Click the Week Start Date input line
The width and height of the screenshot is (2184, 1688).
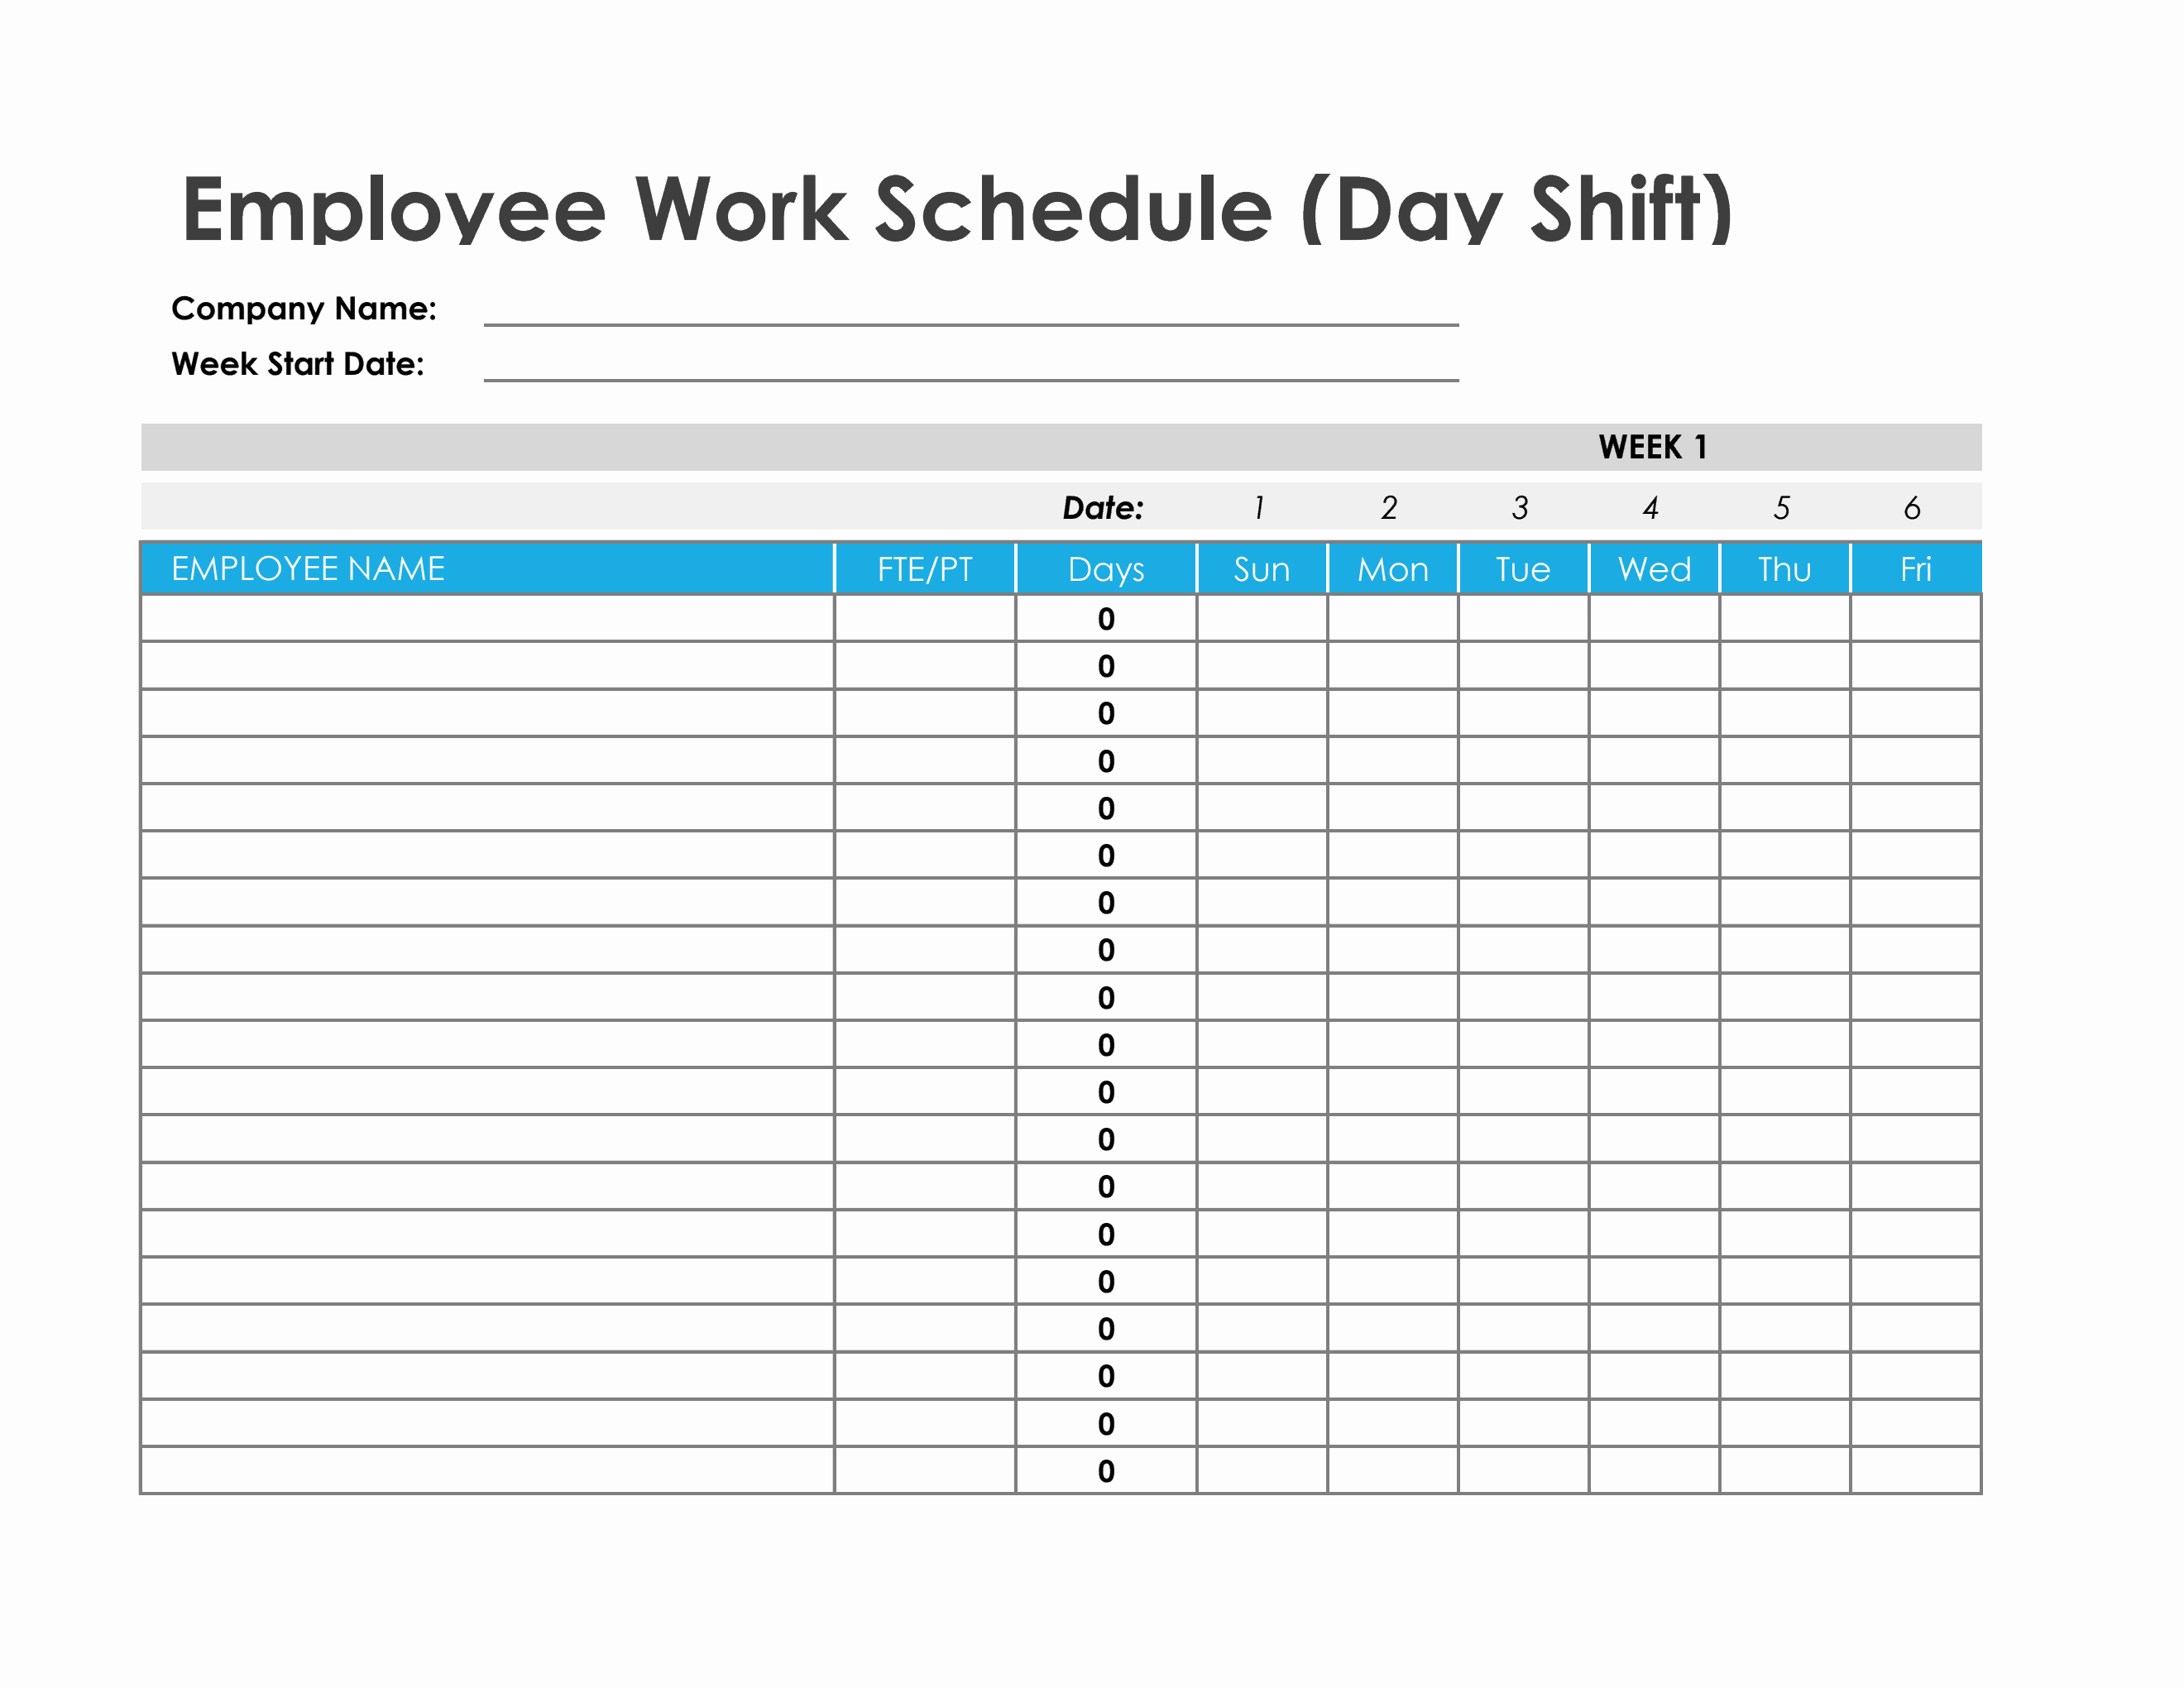[x=971, y=365]
